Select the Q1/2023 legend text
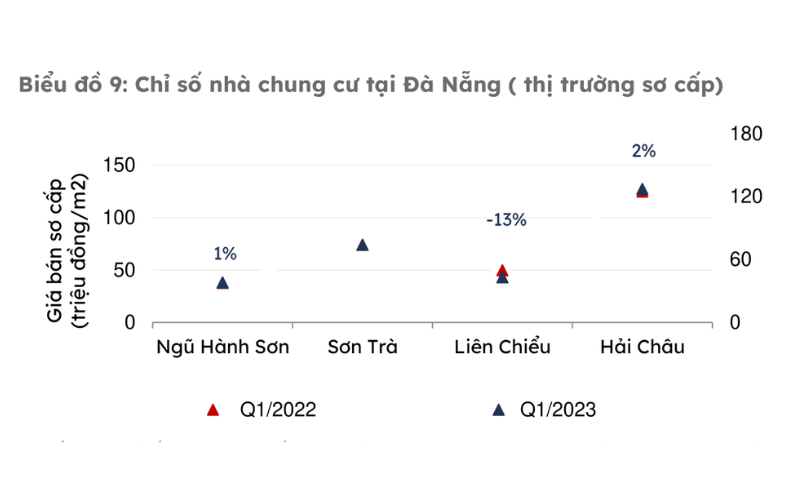The image size is (800, 500). pyautogui.click(x=558, y=410)
